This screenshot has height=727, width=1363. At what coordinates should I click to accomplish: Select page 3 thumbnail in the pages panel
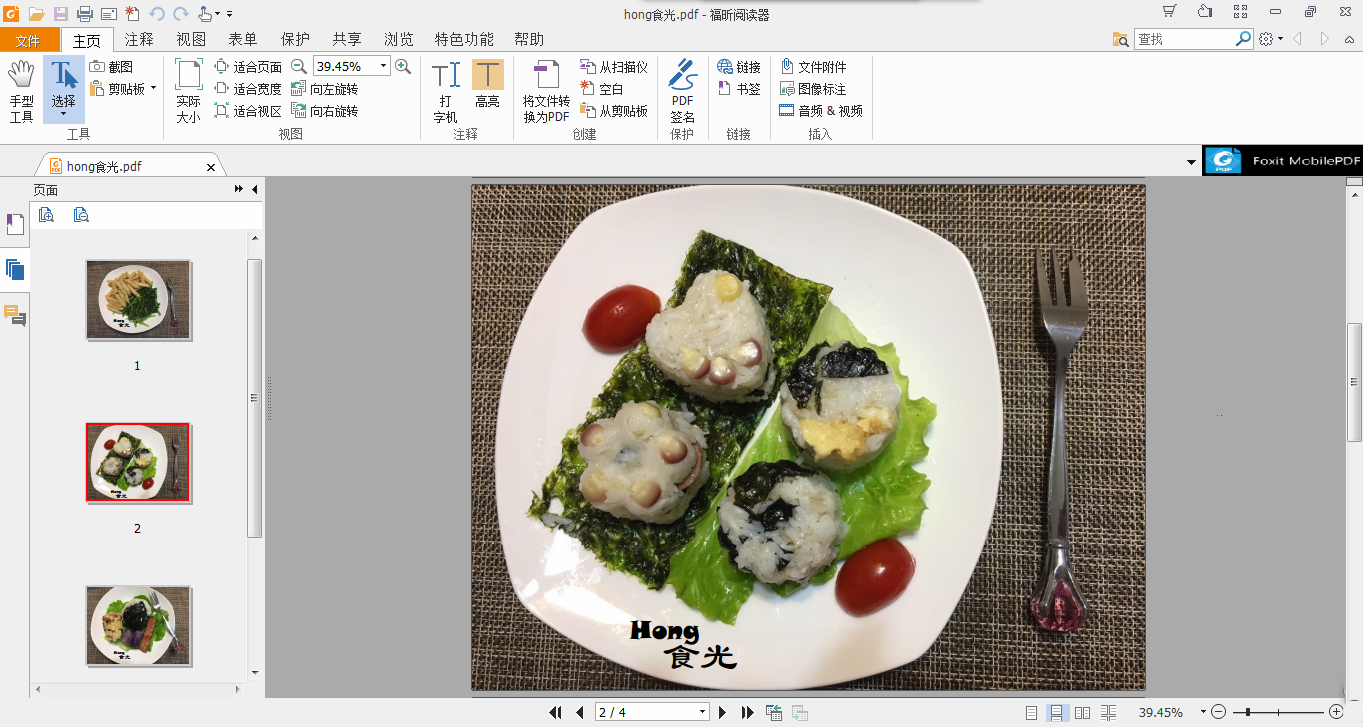coord(137,626)
